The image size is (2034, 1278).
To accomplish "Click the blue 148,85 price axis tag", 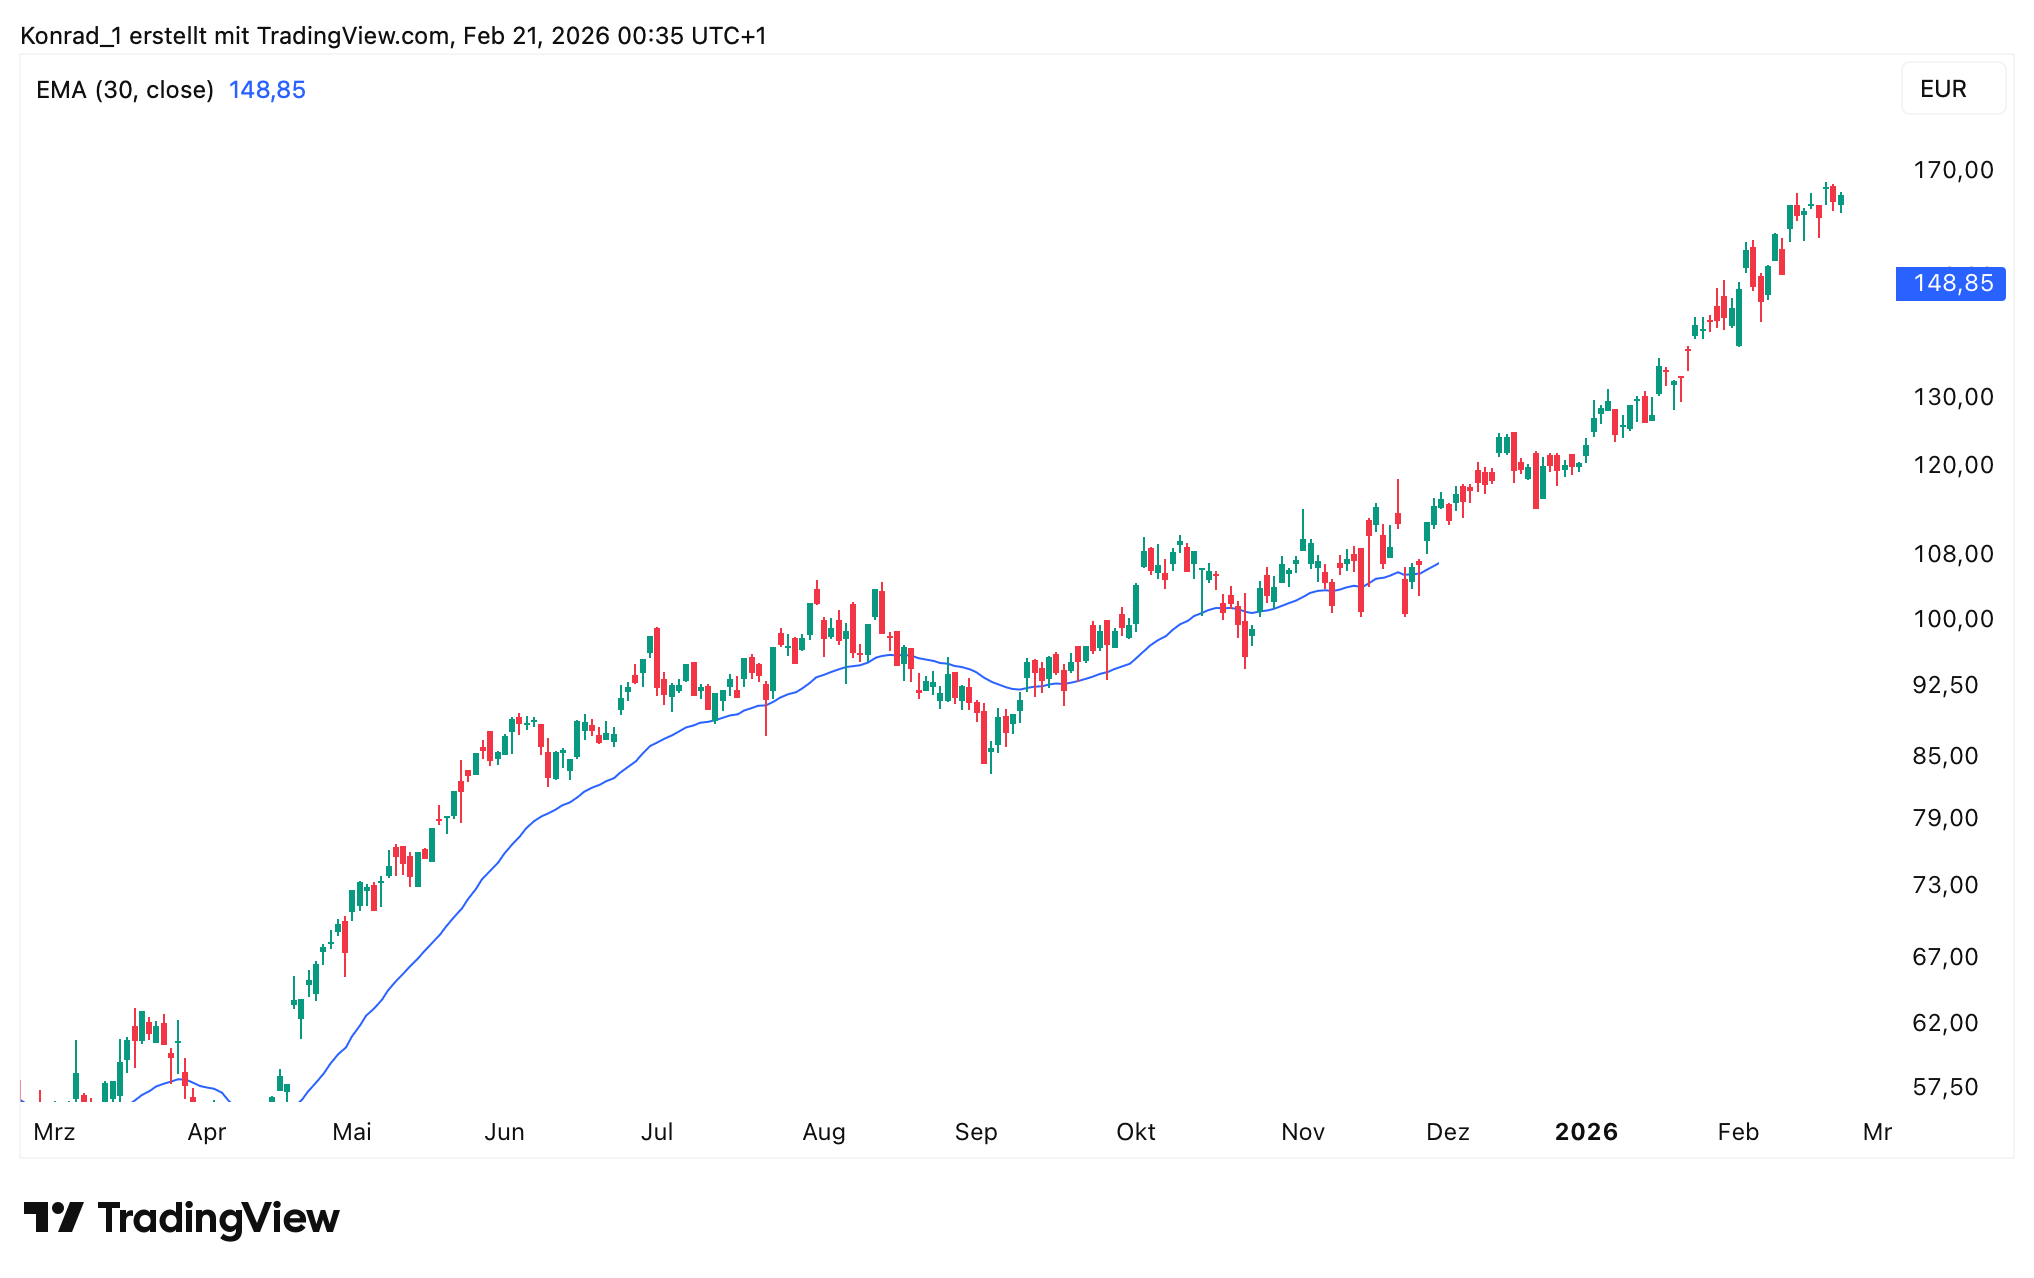I will [1950, 284].
